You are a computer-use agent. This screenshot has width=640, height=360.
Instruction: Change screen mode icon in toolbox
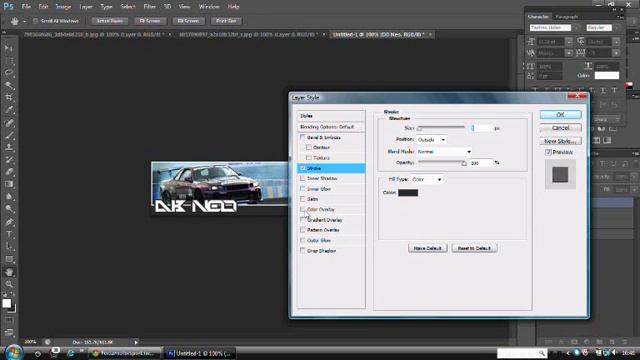click(9, 332)
